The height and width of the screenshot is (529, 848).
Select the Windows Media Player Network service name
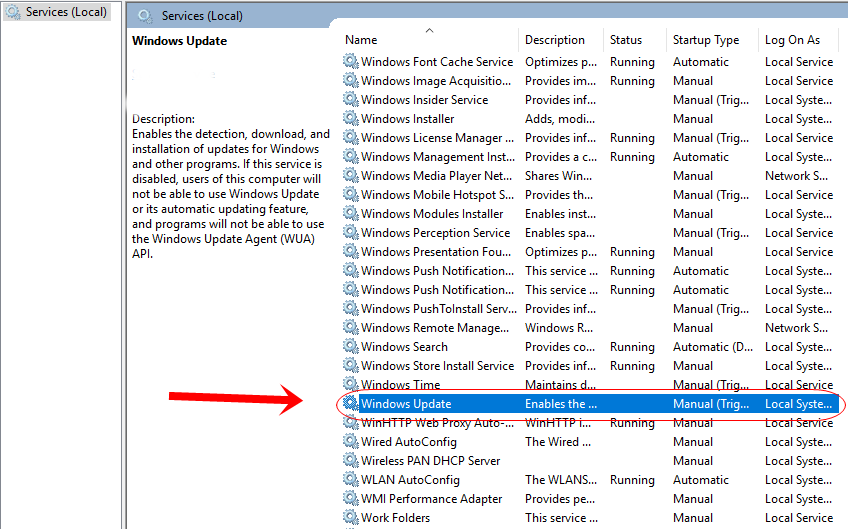436,176
